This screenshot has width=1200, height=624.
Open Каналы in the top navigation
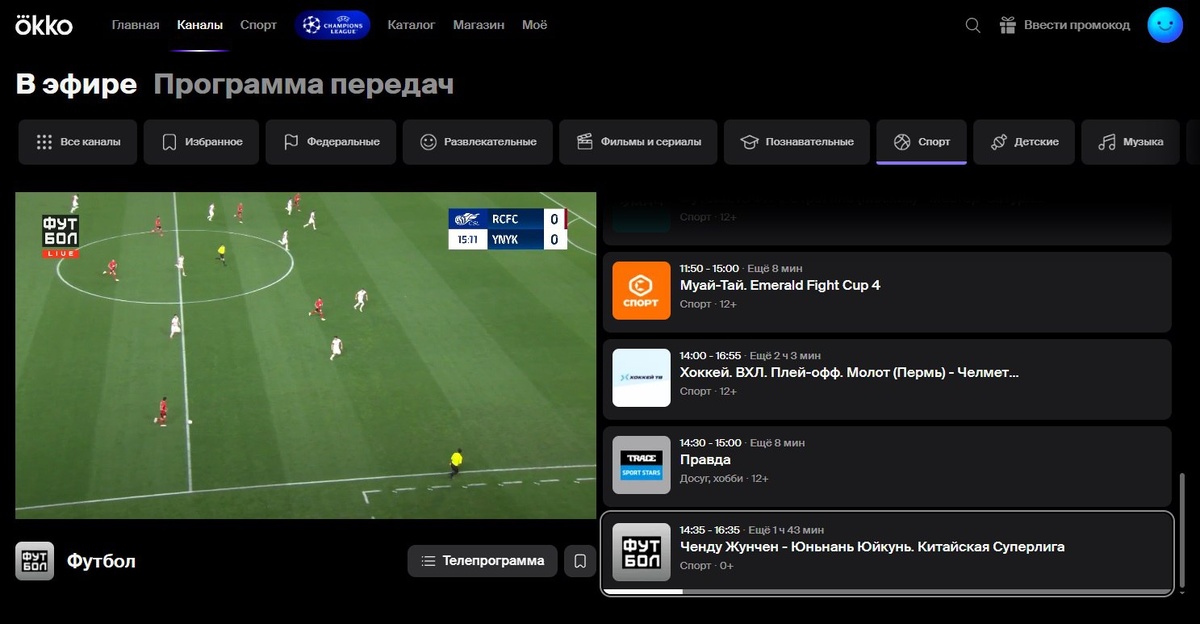[200, 25]
